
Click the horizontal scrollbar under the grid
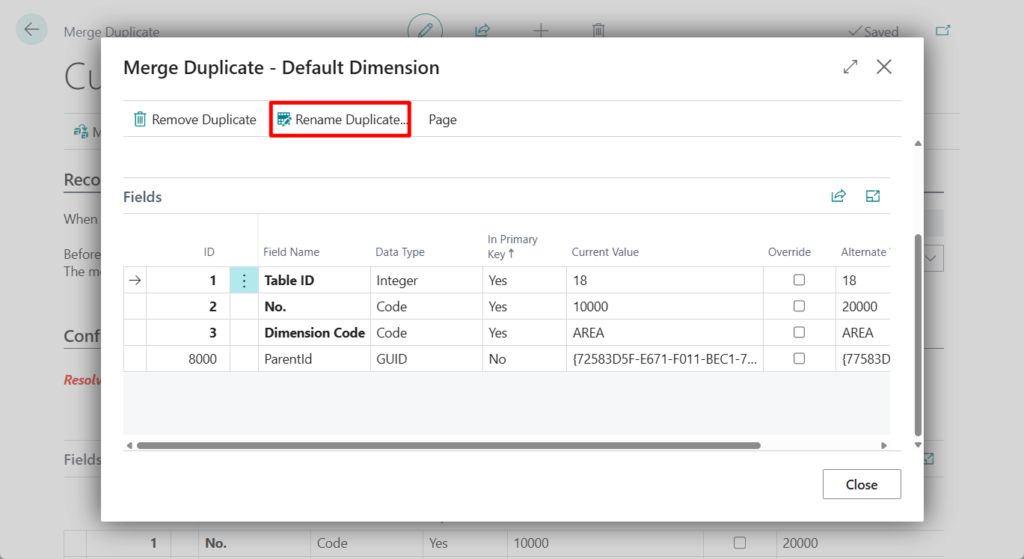pyautogui.click(x=448, y=445)
